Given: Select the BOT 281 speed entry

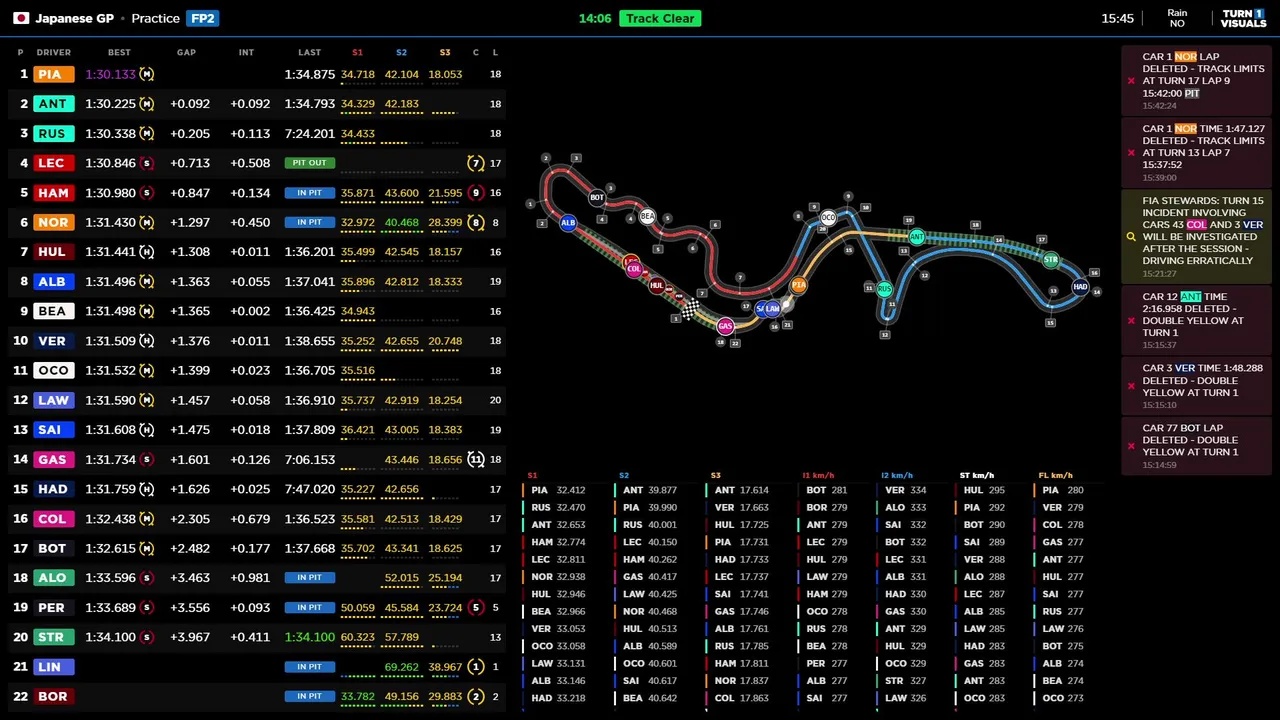Looking at the screenshot, I should (x=826, y=490).
